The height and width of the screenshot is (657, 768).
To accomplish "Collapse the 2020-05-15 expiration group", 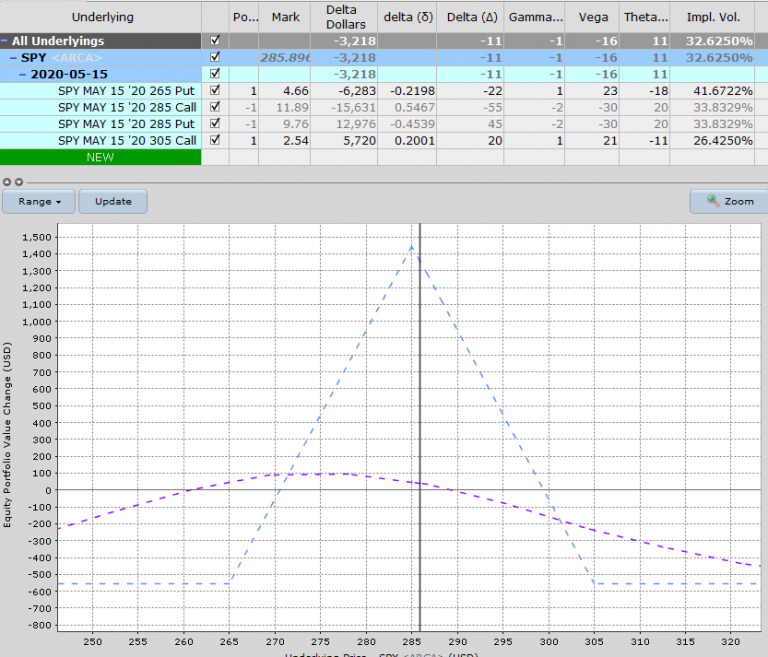I will [x=22, y=74].
